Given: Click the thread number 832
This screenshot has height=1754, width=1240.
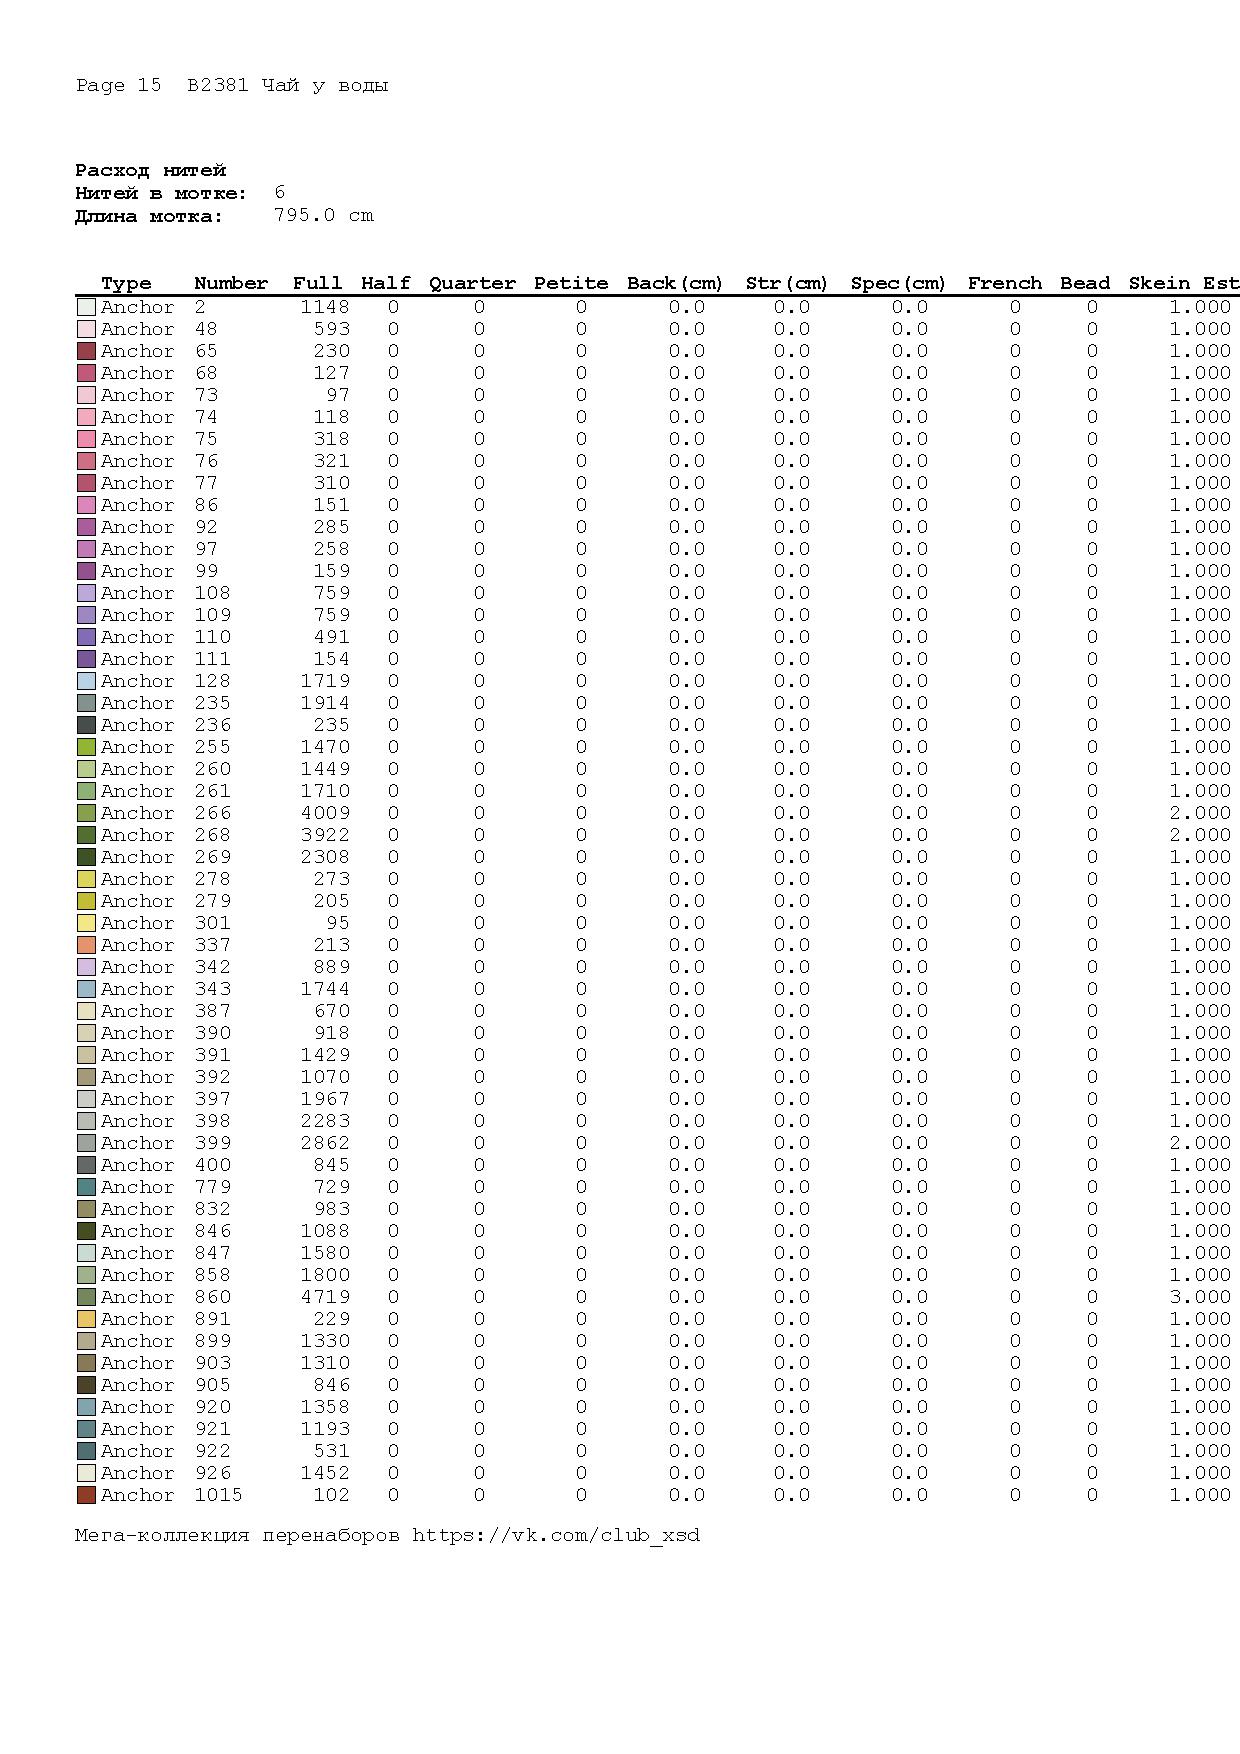Looking at the screenshot, I should click(x=212, y=1209).
